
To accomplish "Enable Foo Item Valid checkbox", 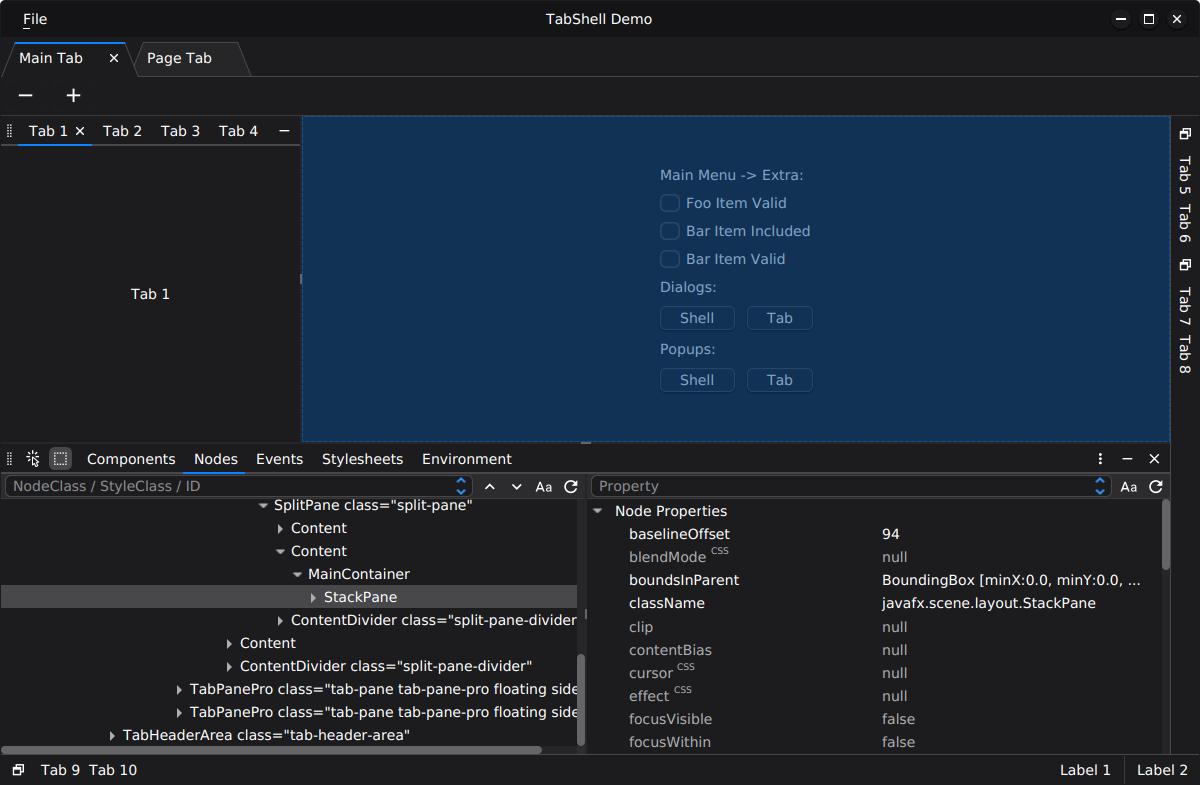I will pyautogui.click(x=670, y=203).
